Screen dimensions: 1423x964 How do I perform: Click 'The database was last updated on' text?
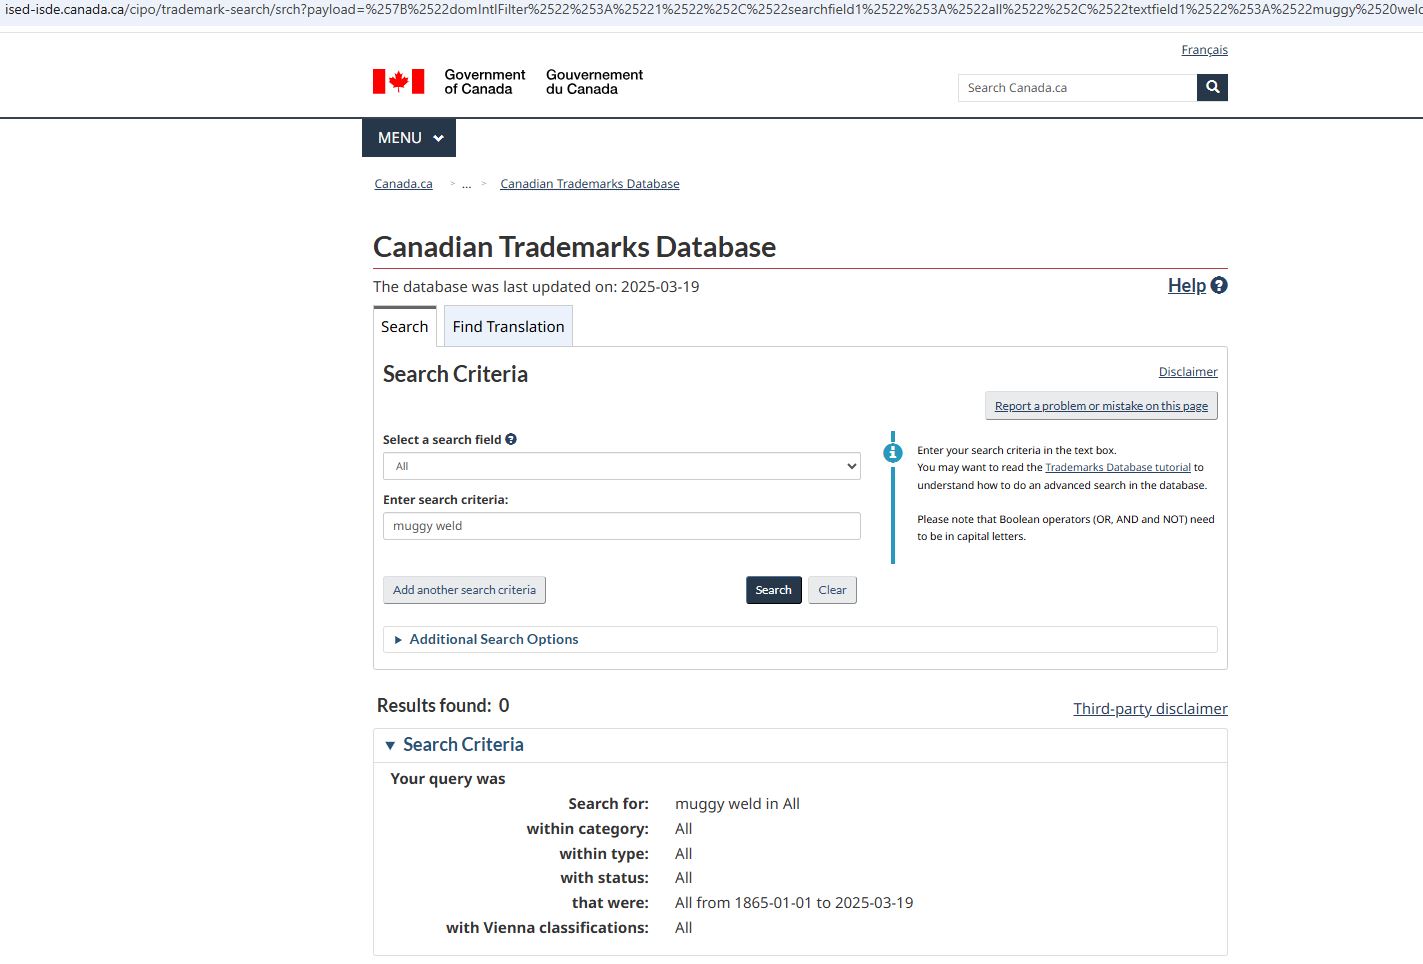tap(536, 287)
